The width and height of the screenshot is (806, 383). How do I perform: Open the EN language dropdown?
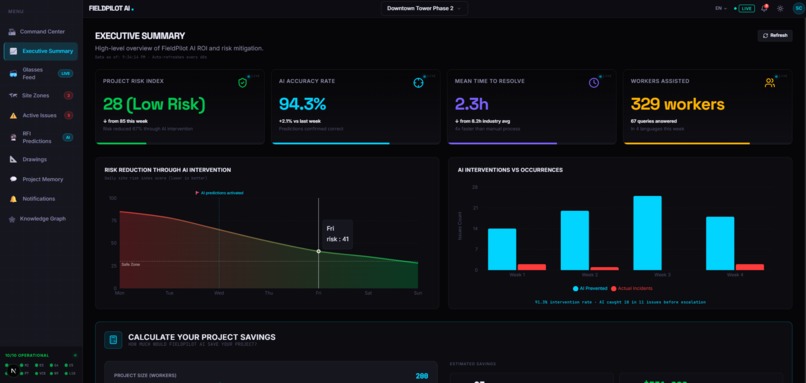[721, 9]
